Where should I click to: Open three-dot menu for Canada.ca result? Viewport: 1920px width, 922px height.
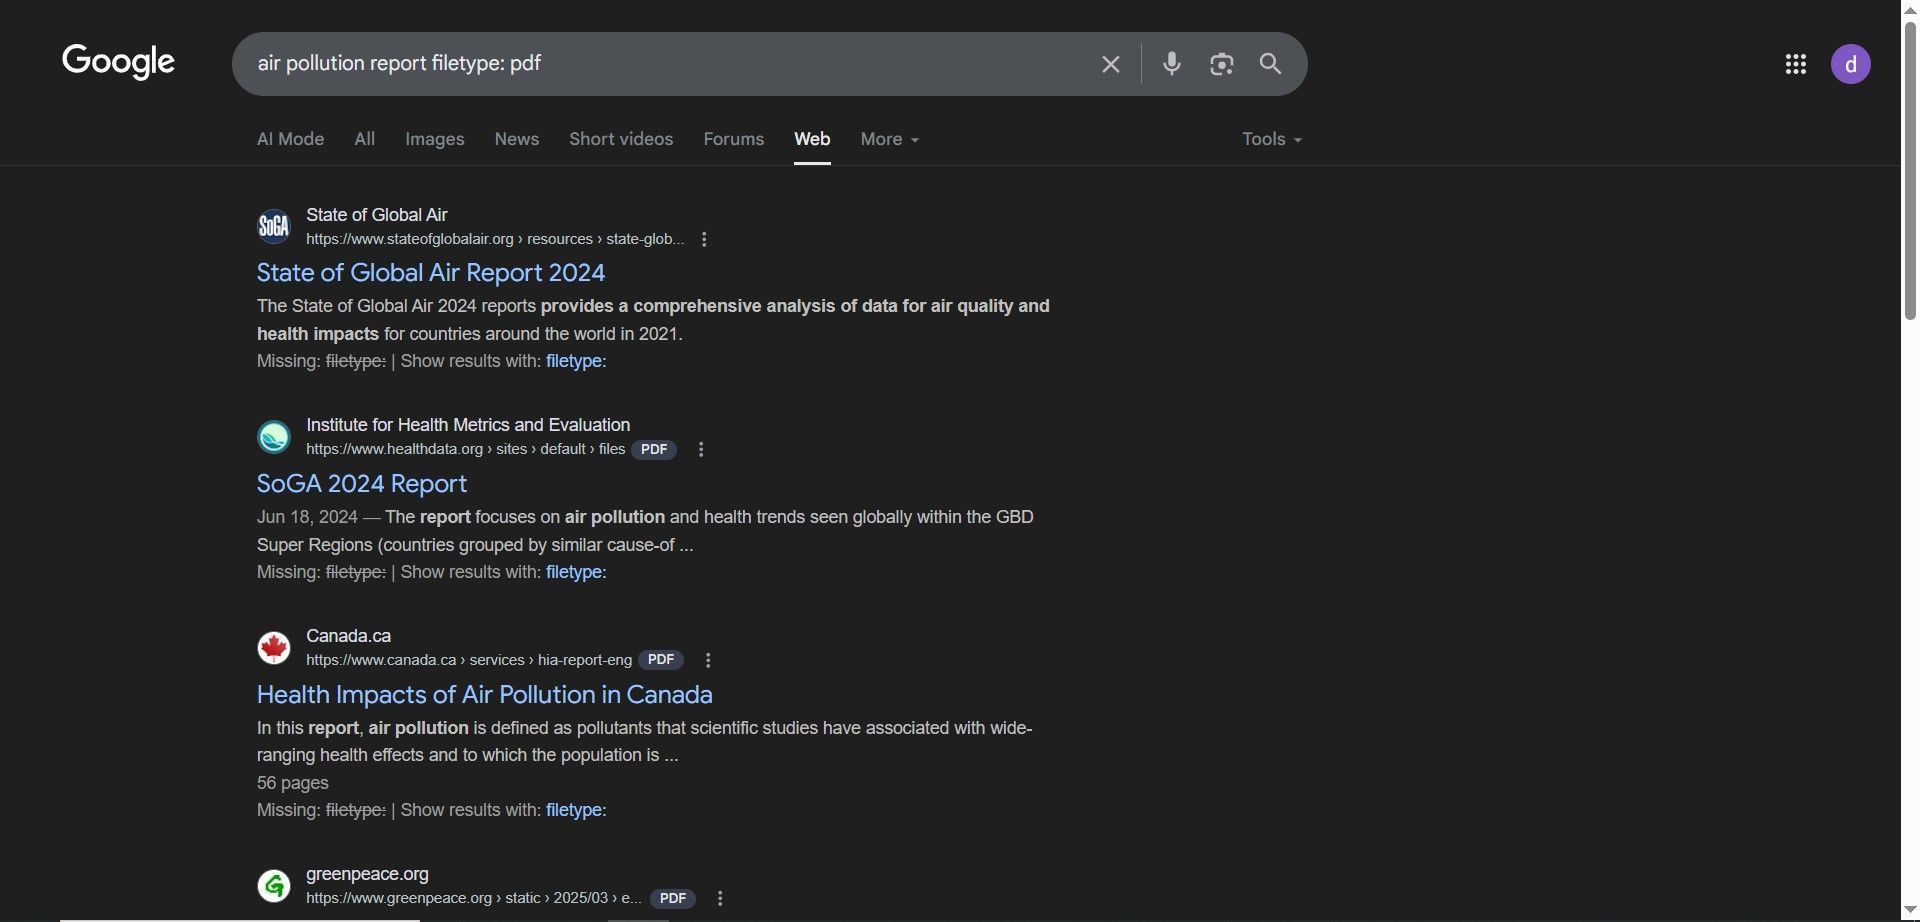(x=708, y=661)
